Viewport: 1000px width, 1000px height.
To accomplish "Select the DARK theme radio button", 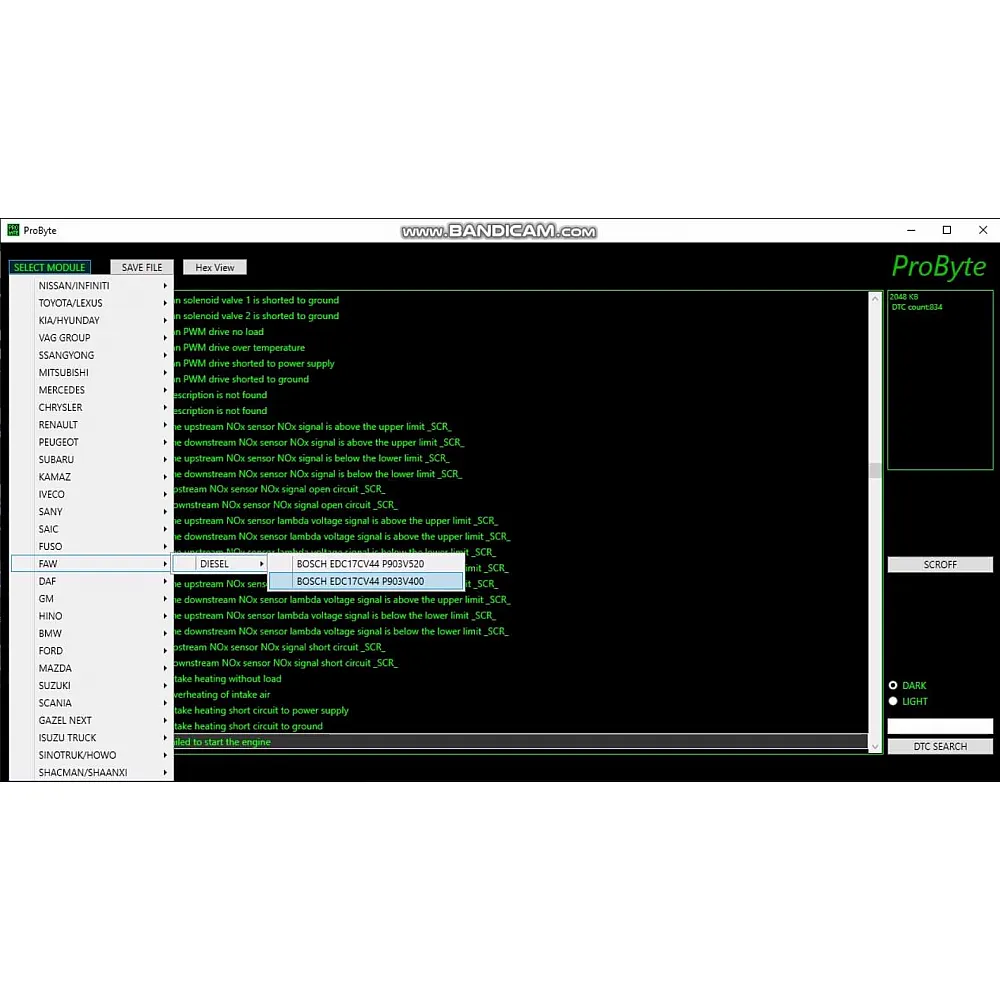I will click(x=894, y=686).
